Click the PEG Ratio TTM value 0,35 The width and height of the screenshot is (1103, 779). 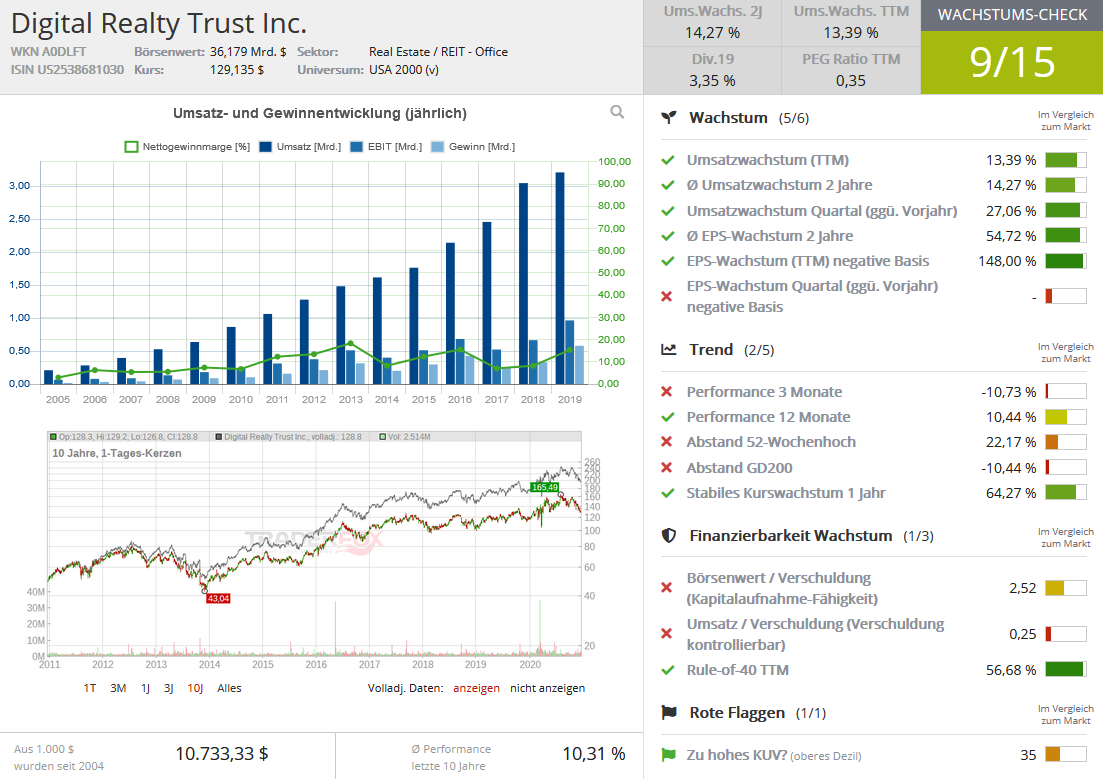[851, 81]
